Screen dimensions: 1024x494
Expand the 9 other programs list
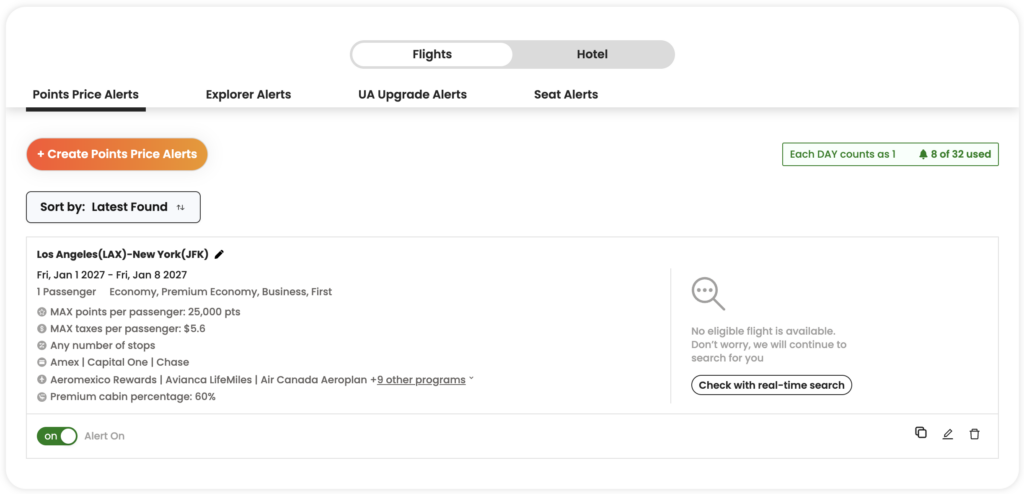[421, 380]
